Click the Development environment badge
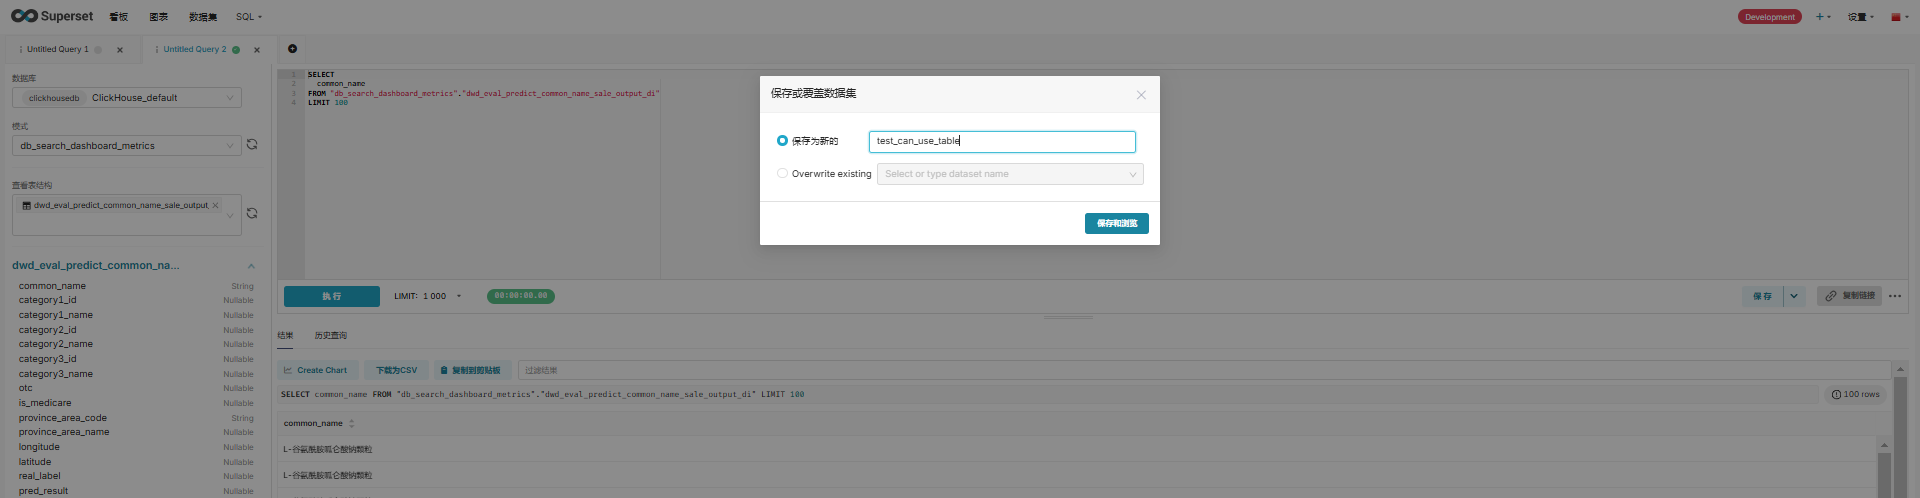 [x=1769, y=17]
